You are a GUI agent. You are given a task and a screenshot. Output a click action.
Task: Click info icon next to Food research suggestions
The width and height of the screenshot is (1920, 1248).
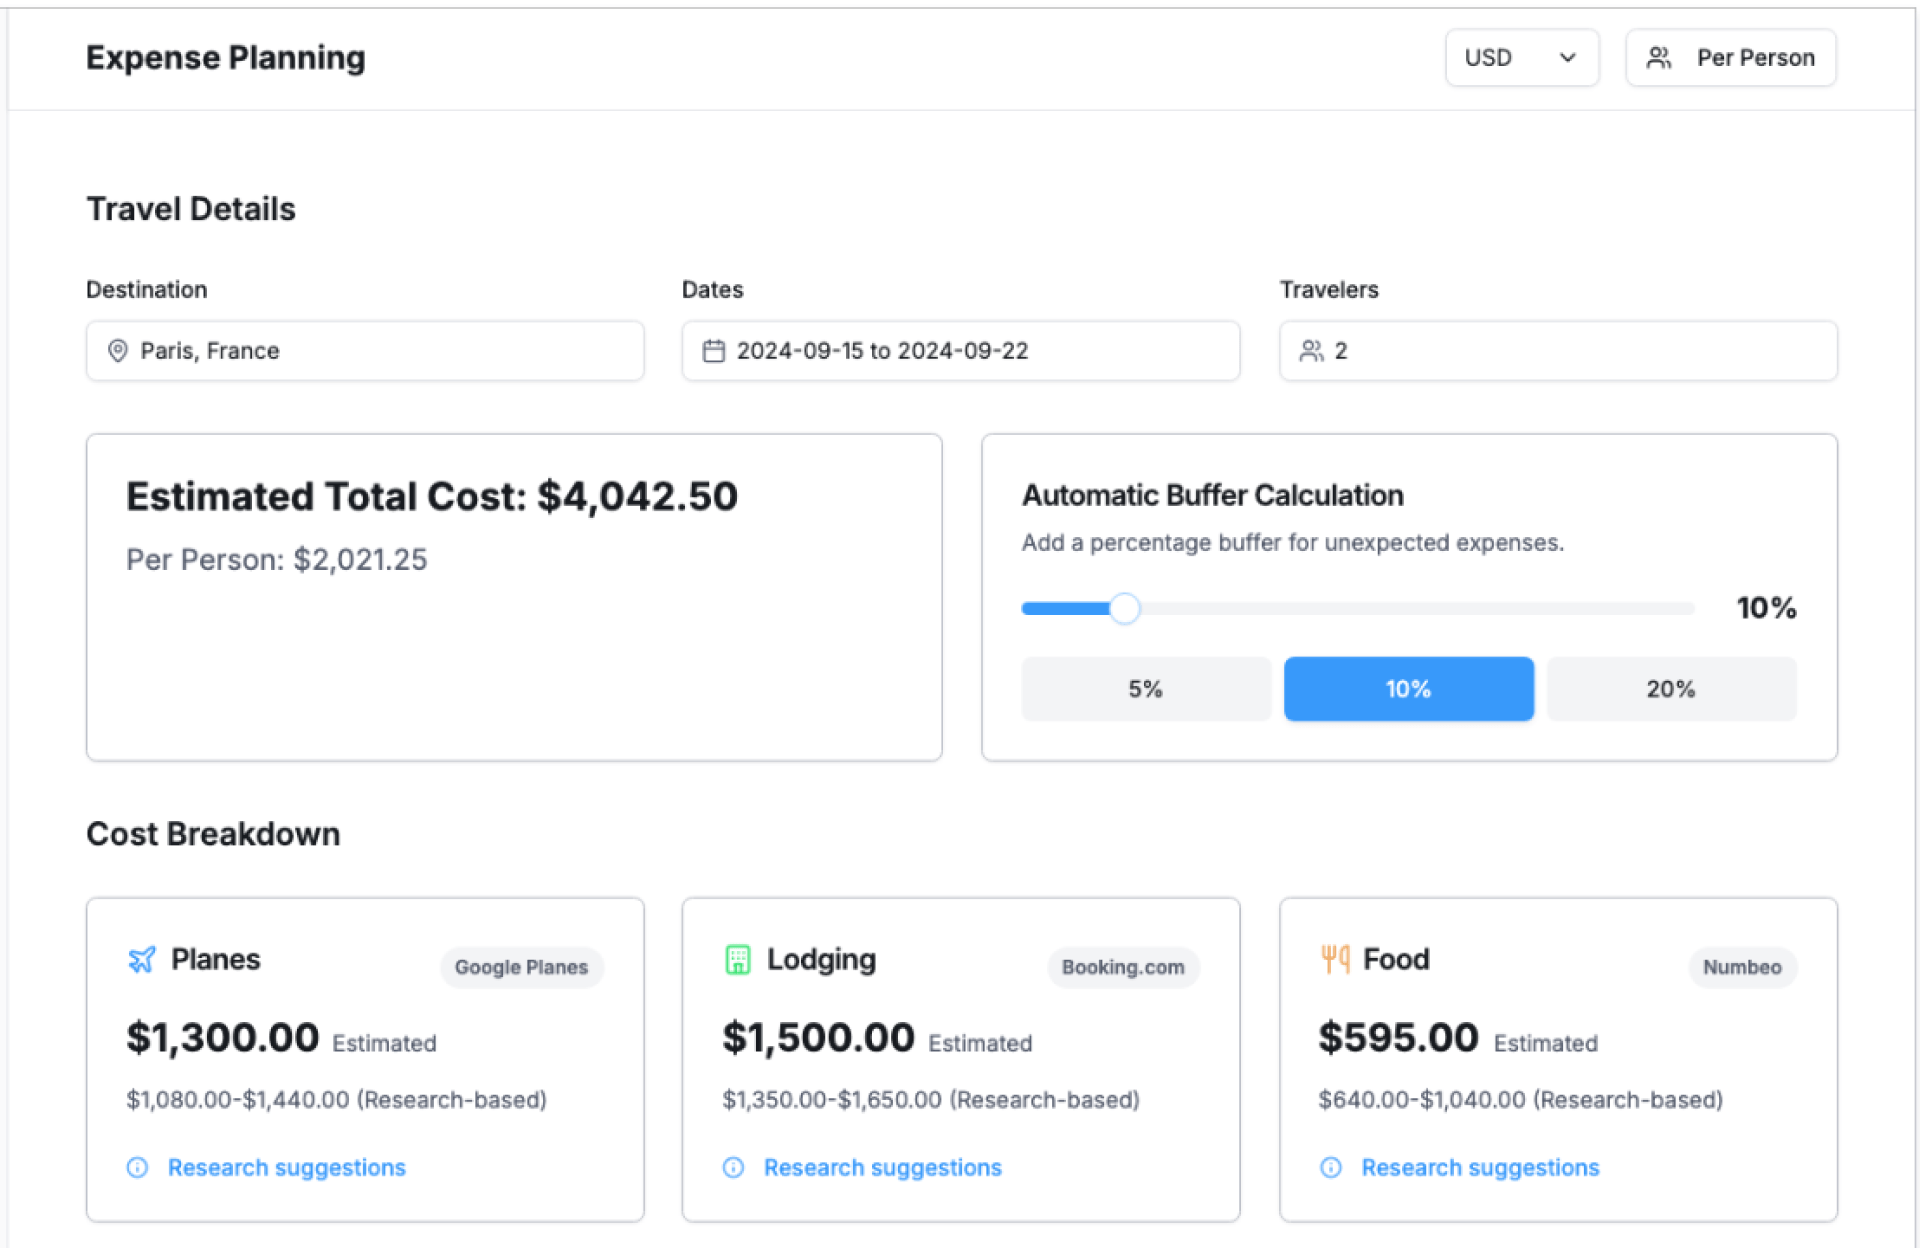[x=1330, y=1167]
